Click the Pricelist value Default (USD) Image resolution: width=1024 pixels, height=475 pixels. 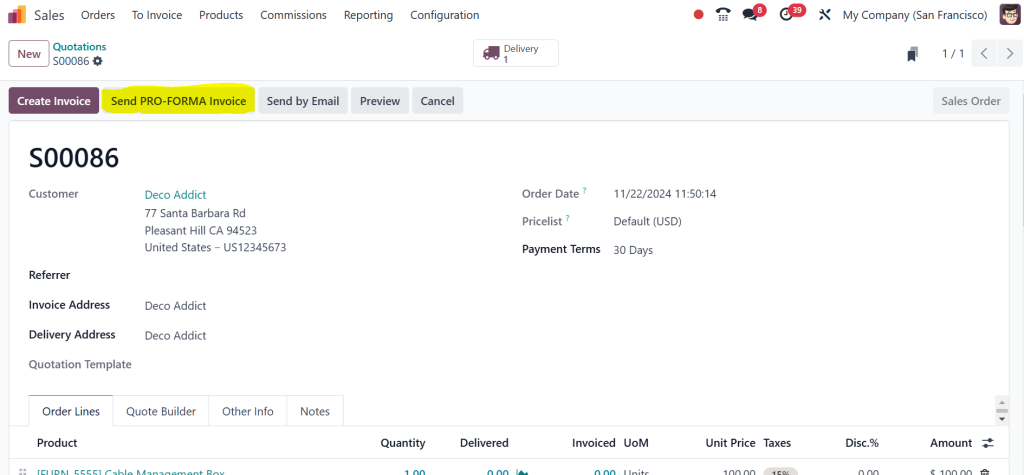647,221
